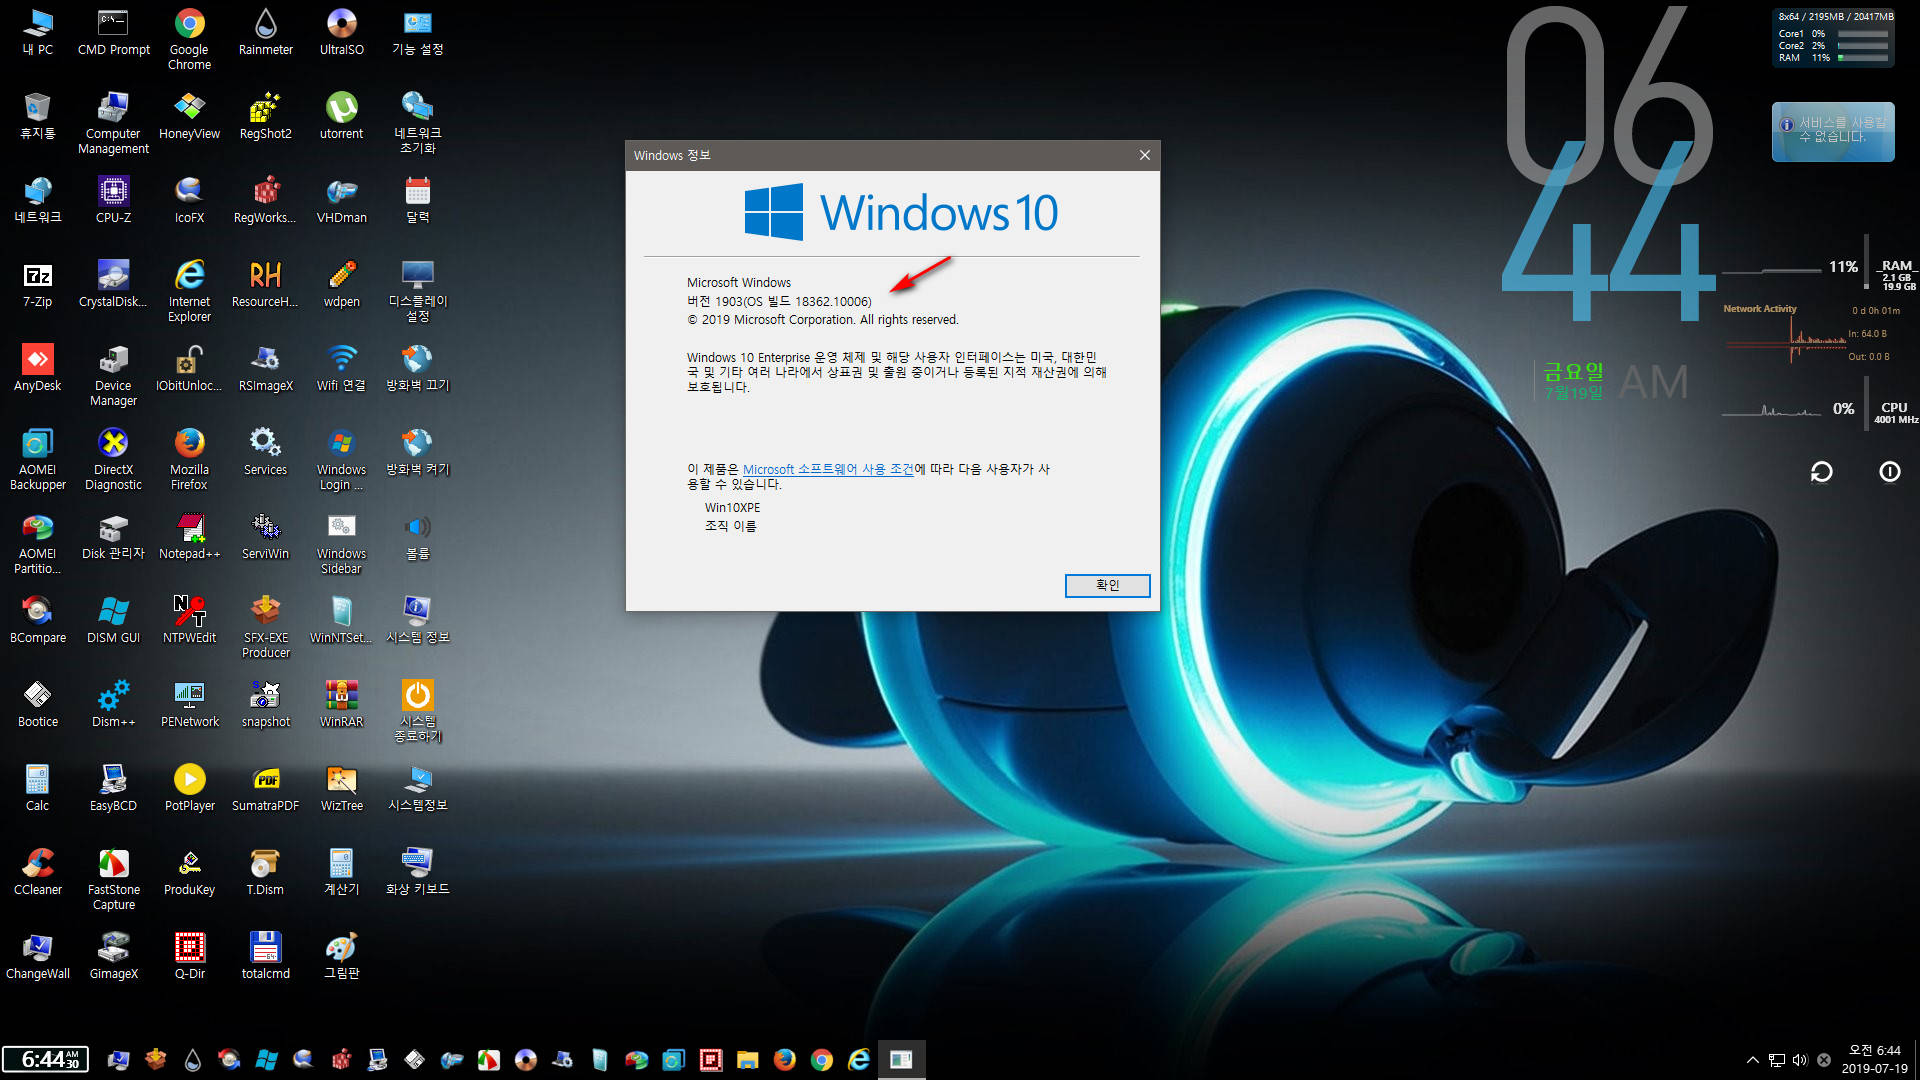Open the DISM GUI desktop icon
The height and width of the screenshot is (1080, 1920).
point(113,620)
